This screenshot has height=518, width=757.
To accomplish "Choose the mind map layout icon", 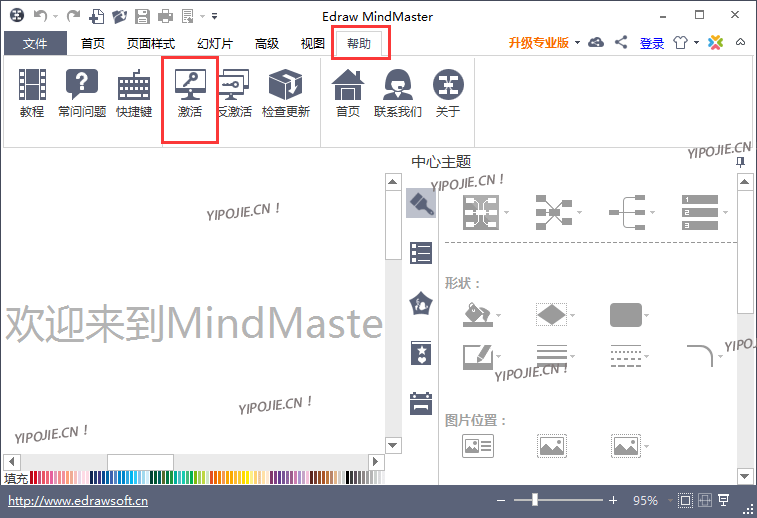I will pyautogui.click(x=481, y=212).
